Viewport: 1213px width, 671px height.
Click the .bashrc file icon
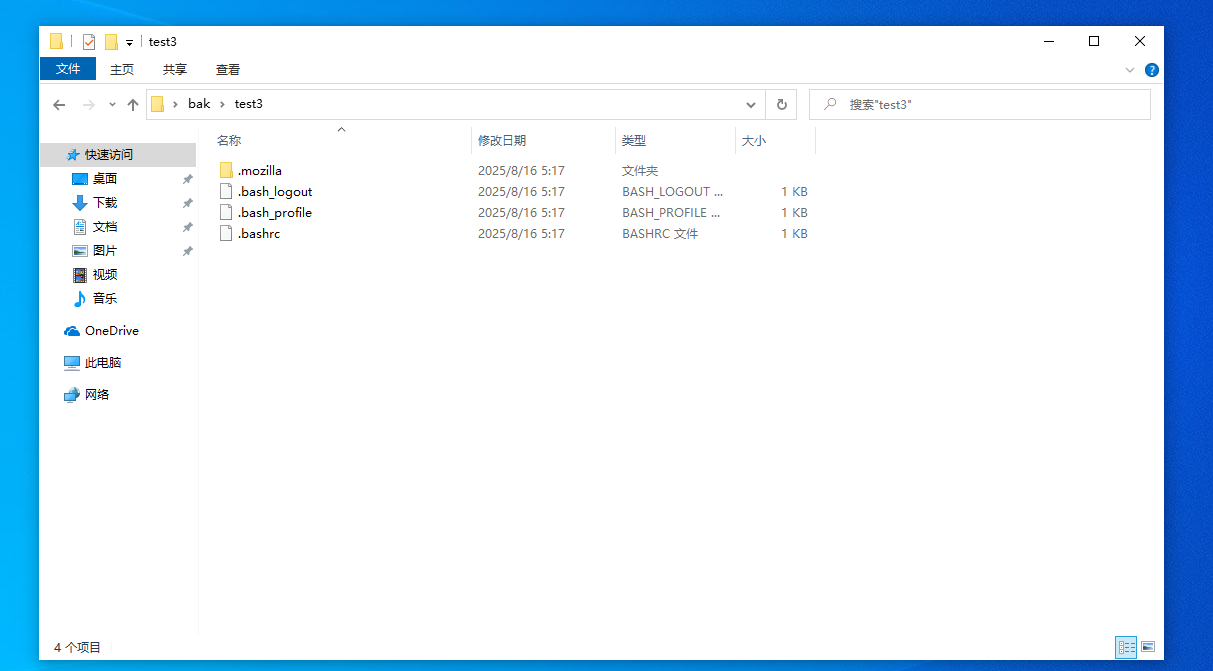pos(226,234)
